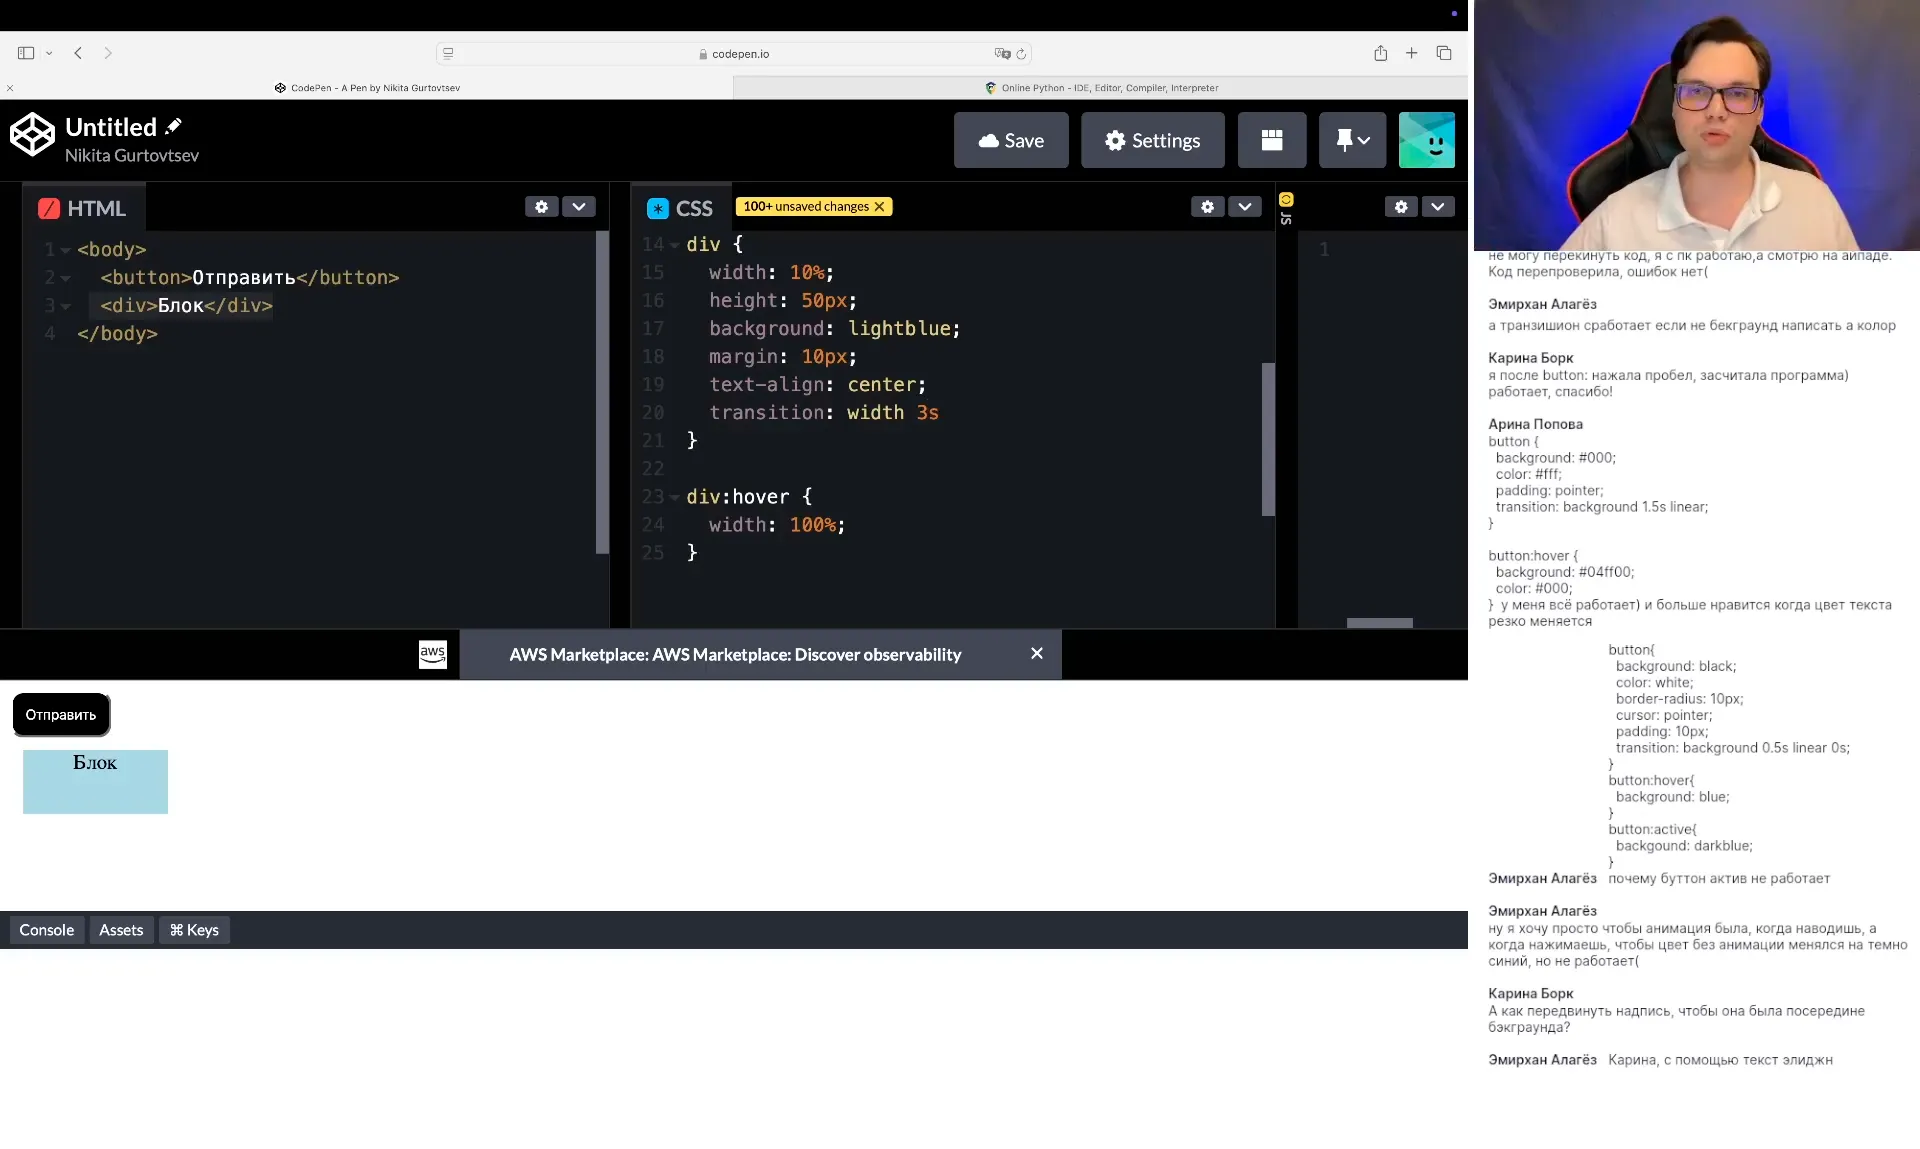Dismiss the unsaved changes warning badge
Screen dimensions: 1920x1149
pyautogui.click(x=880, y=207)
